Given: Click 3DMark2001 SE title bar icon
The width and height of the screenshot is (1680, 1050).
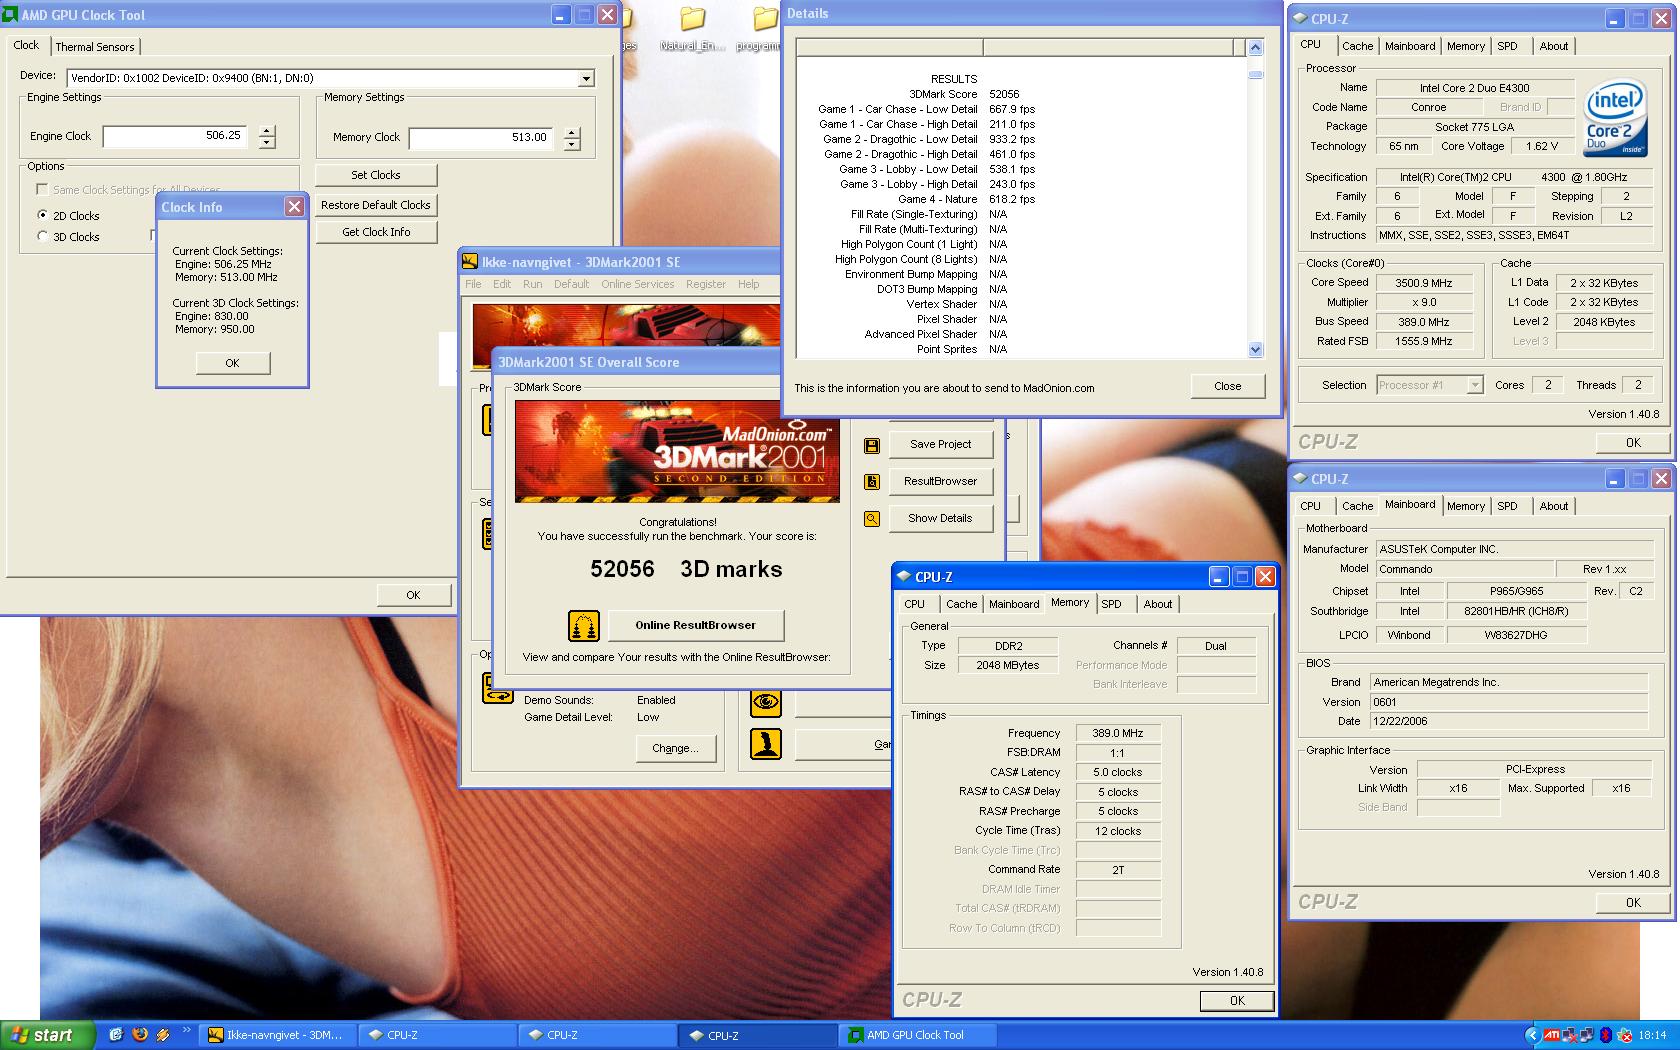Looking at the screenshot, I should (x=470, y=262).
